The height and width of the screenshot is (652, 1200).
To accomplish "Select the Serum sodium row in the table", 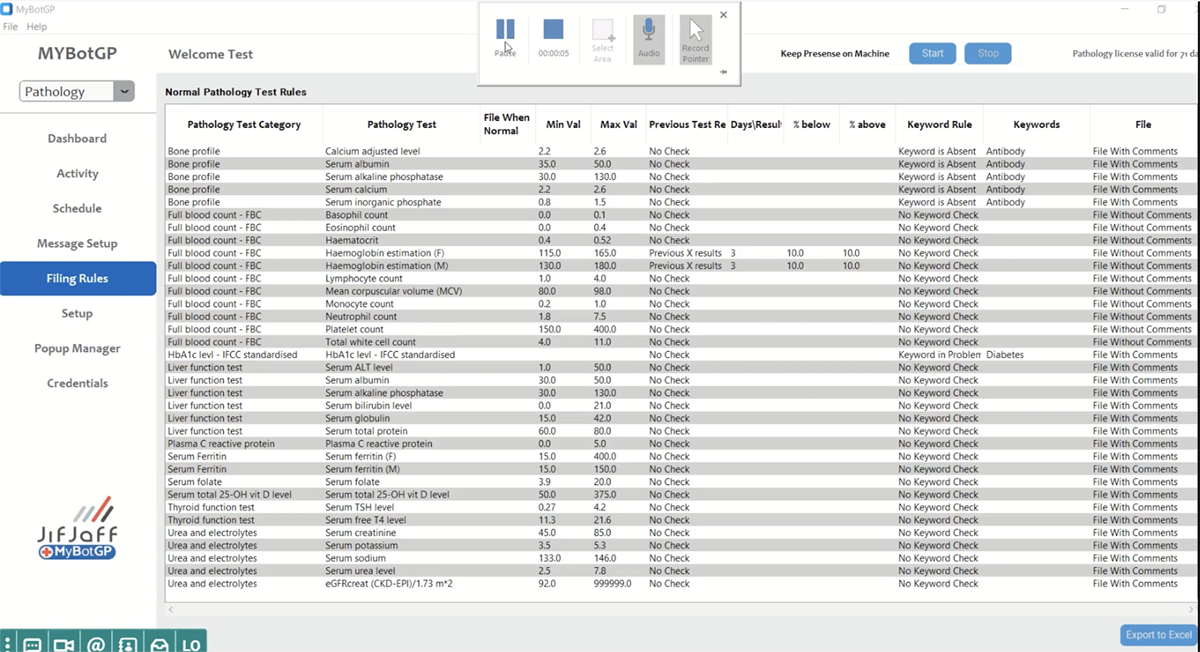I will coord(400,558).
